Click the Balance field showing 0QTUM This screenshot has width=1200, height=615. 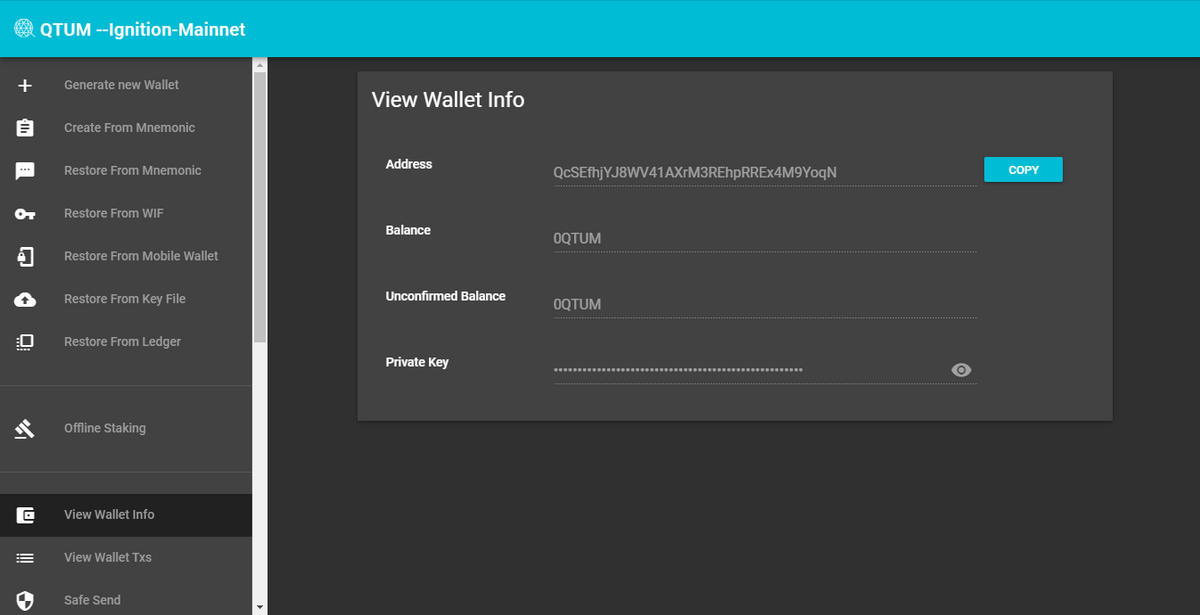click(765, 238)
